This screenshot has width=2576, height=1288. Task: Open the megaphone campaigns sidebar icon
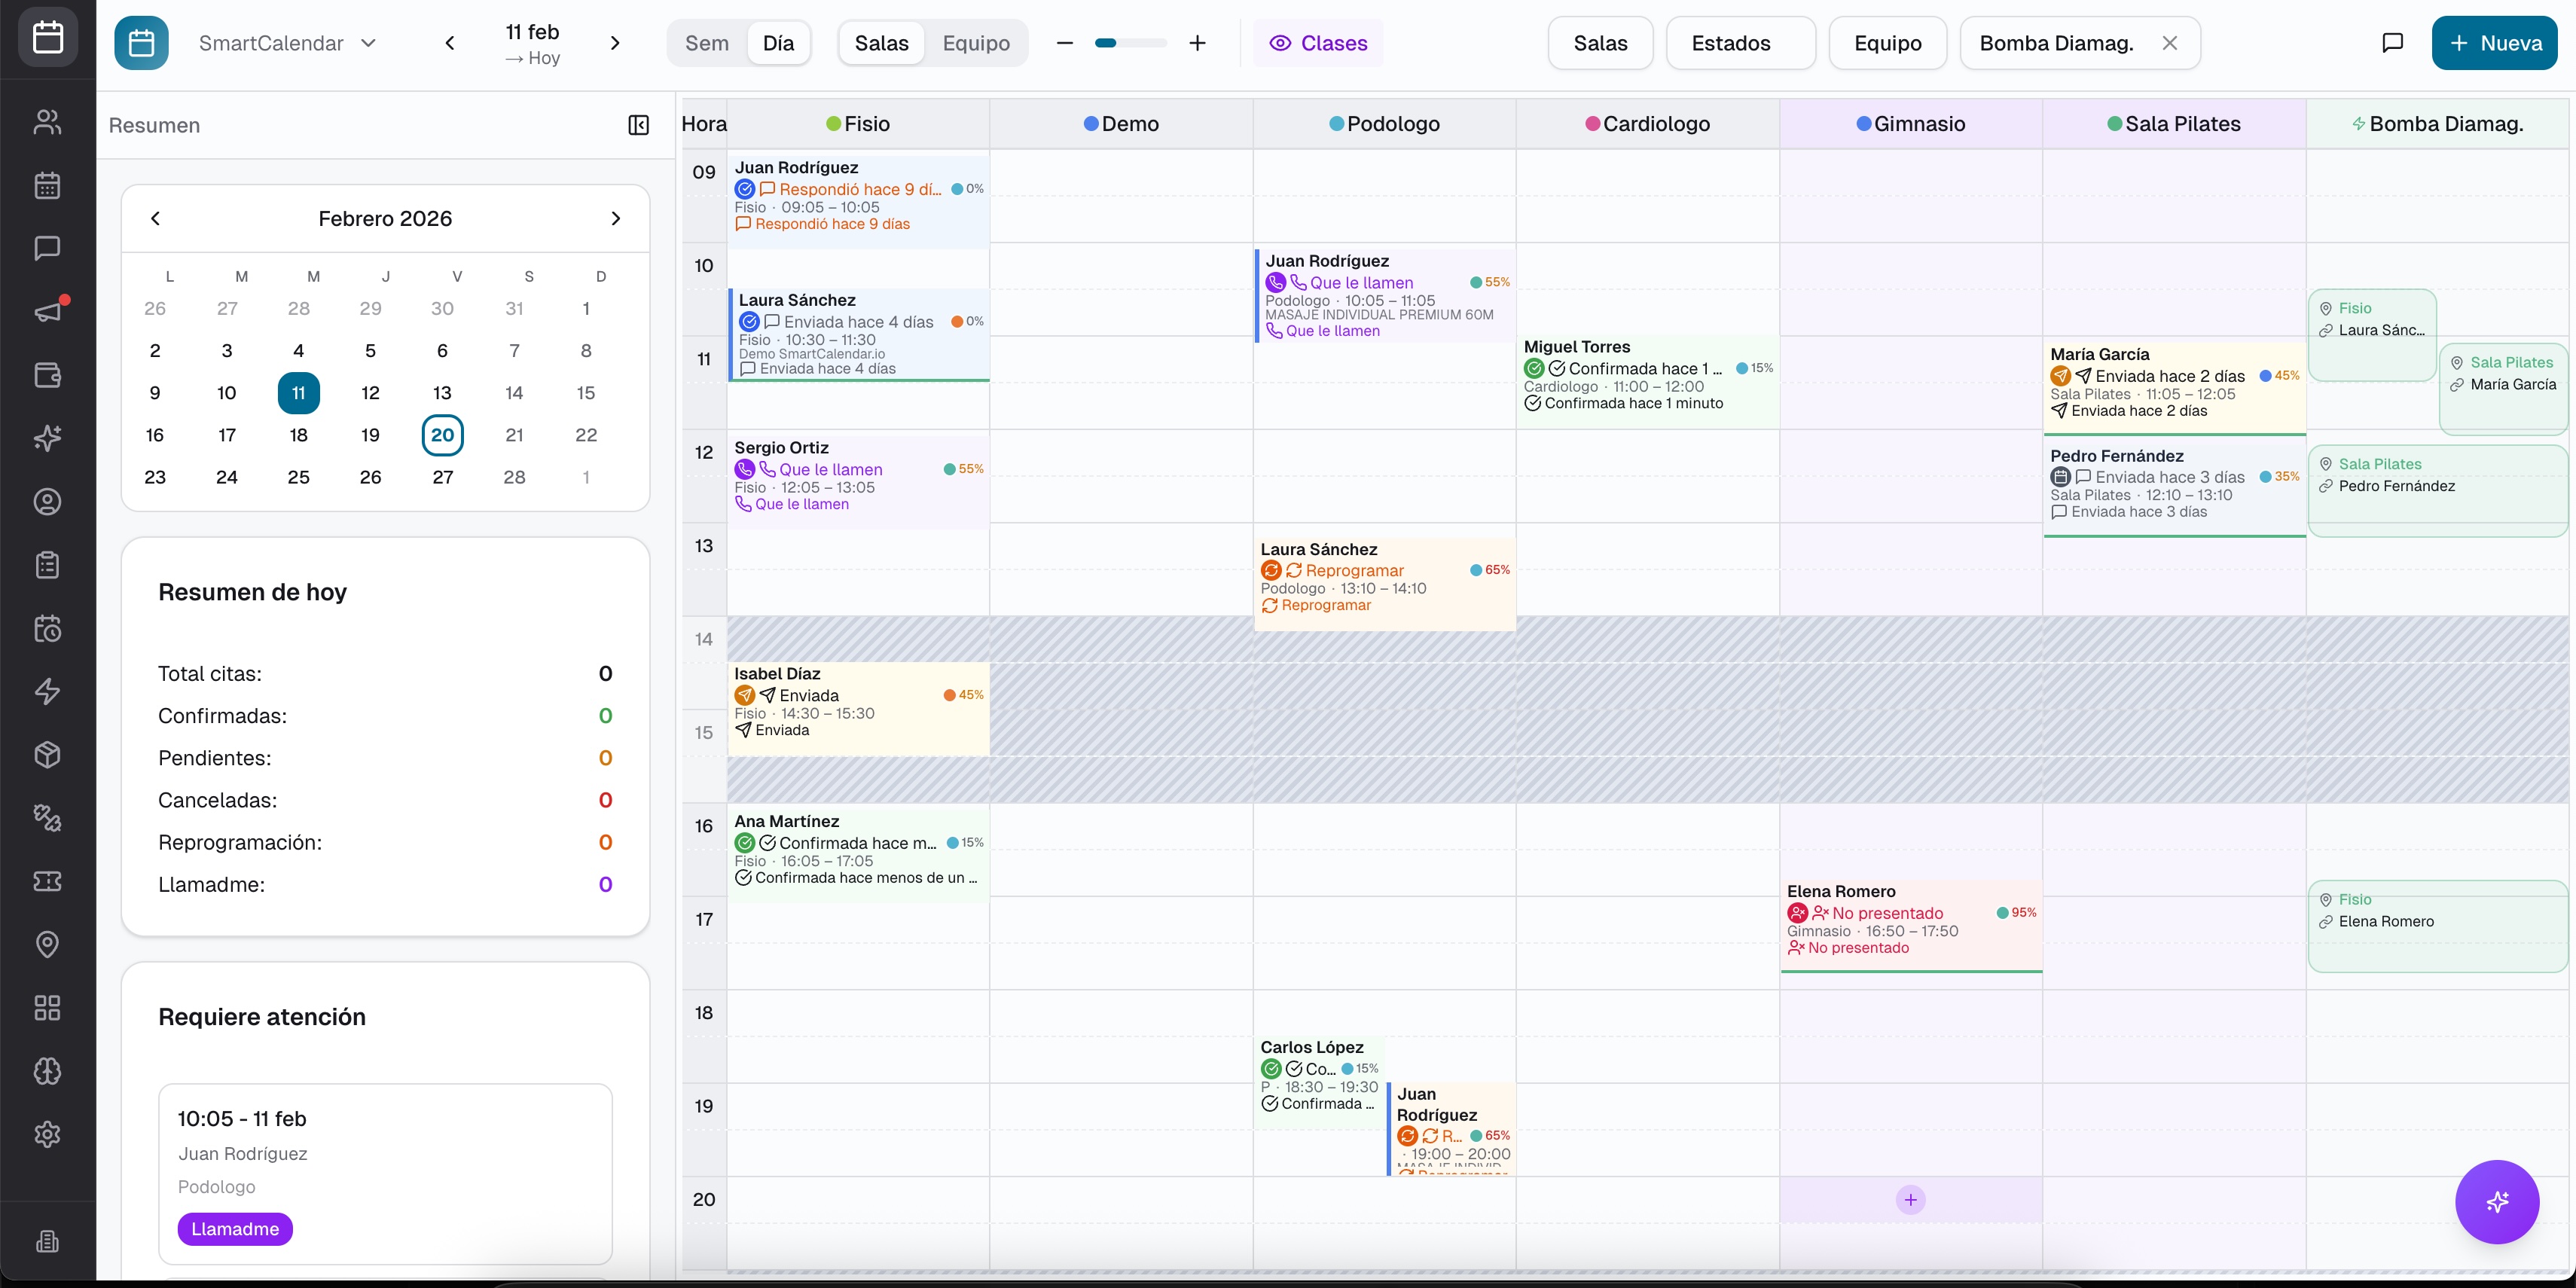tap(47, 311)
